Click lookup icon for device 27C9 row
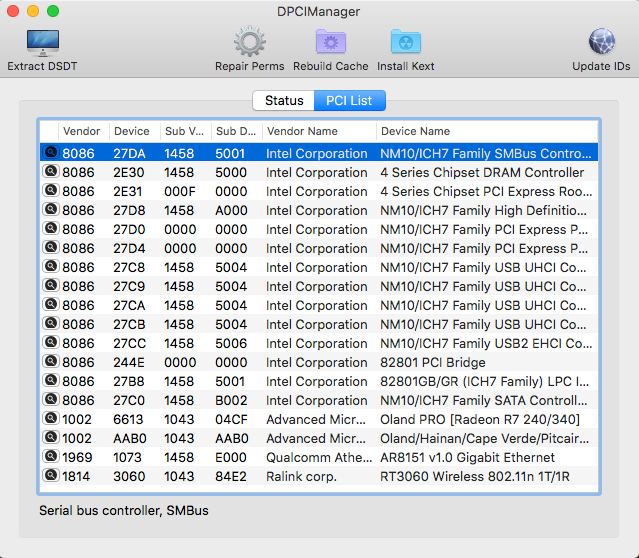 coord(51,285)
